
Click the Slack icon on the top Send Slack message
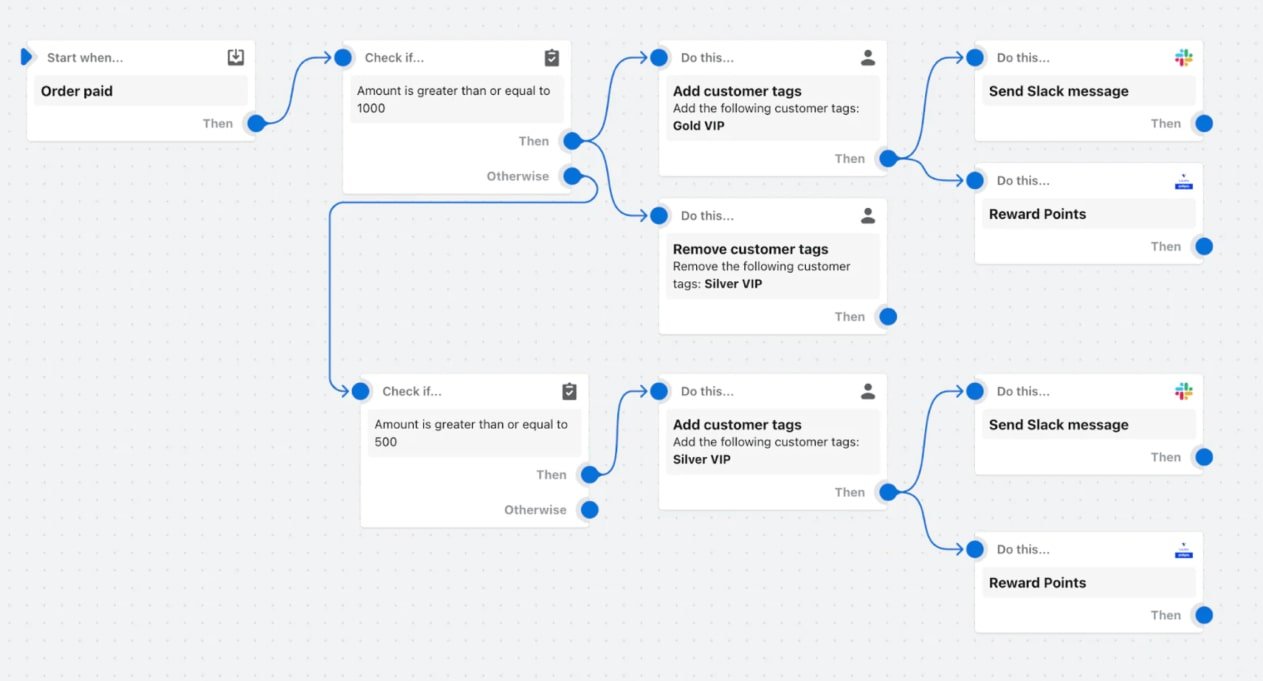[x=1184, y=58]
